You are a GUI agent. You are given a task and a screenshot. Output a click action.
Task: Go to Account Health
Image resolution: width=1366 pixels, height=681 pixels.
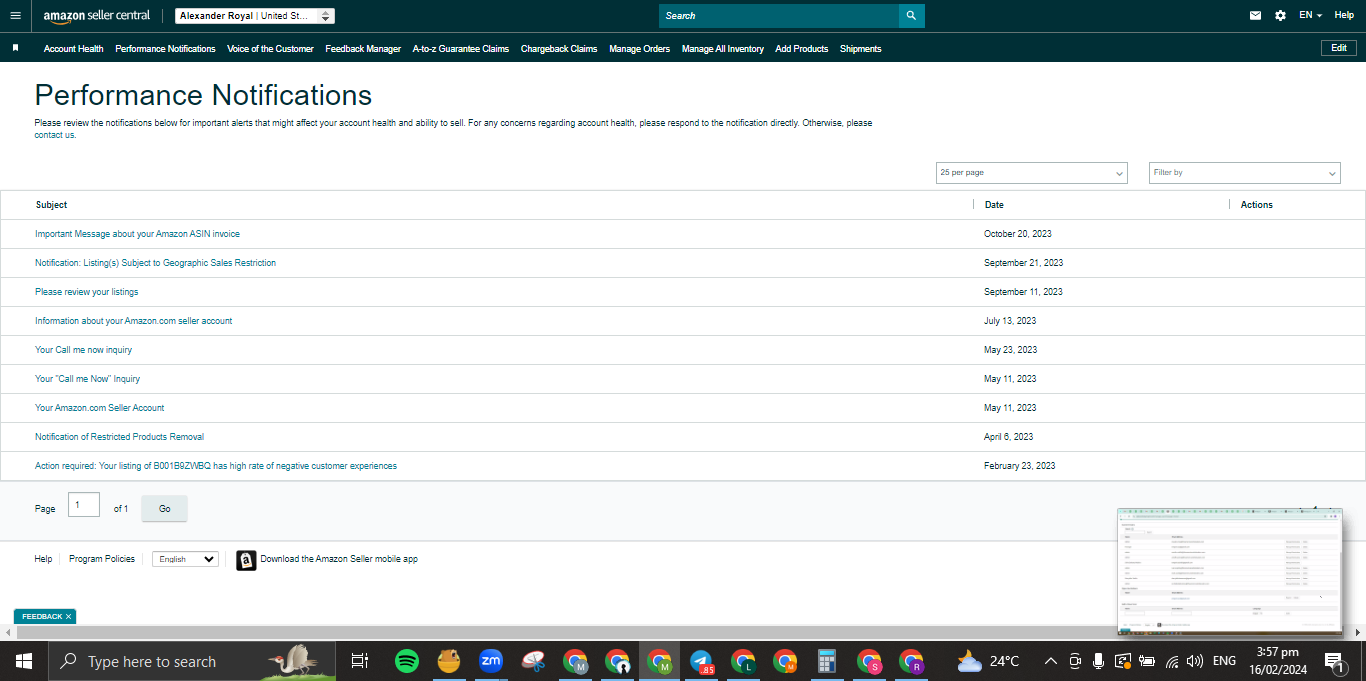pos(73,49)
